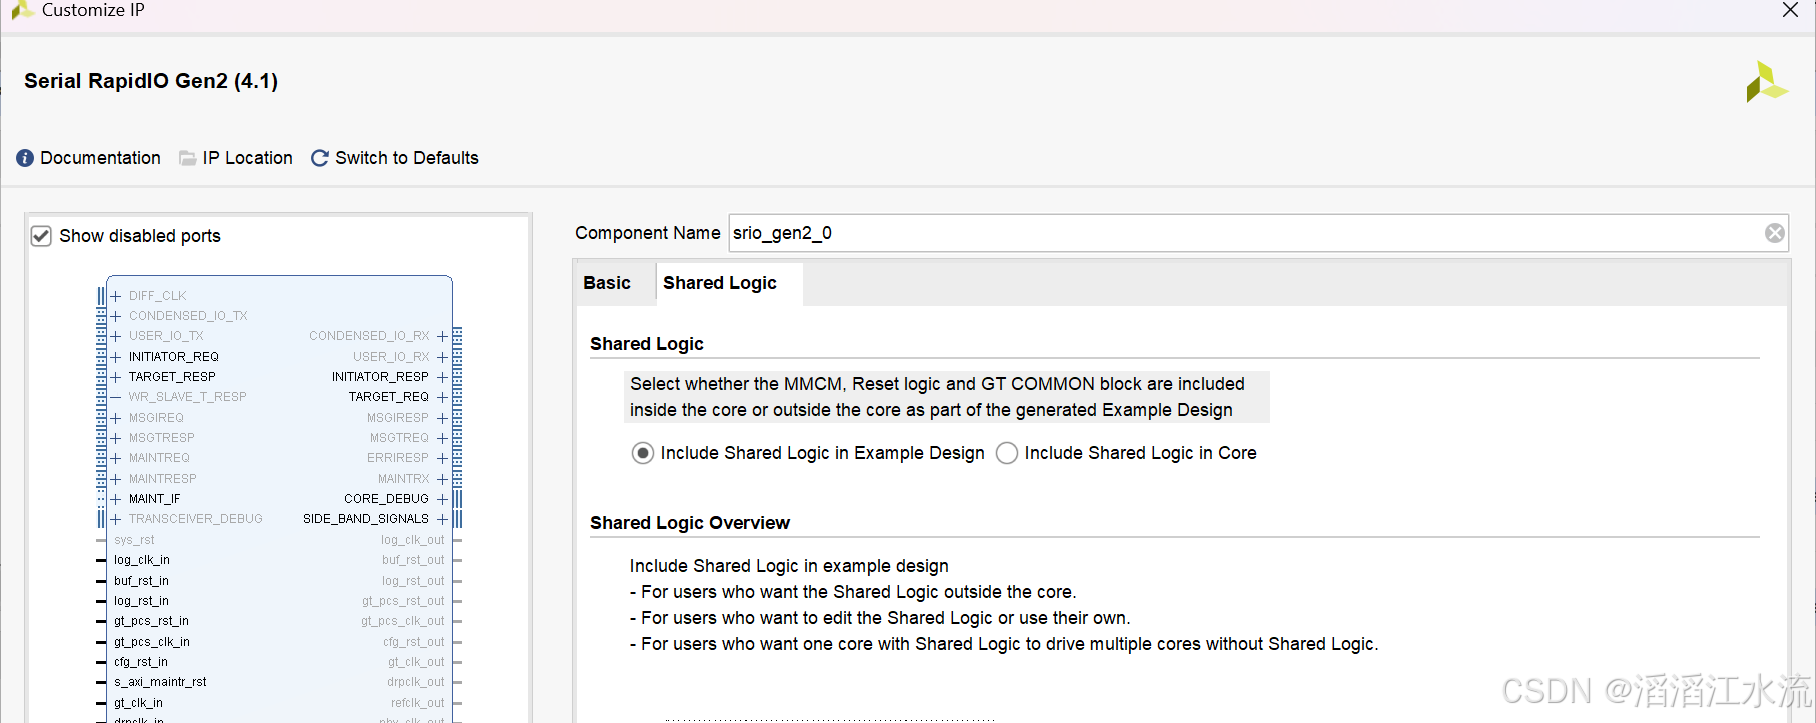Expand the TARGET_REQ interface
Image resolution: width=1816 pixels, height=723 pixels.
(x=442, y=397)
